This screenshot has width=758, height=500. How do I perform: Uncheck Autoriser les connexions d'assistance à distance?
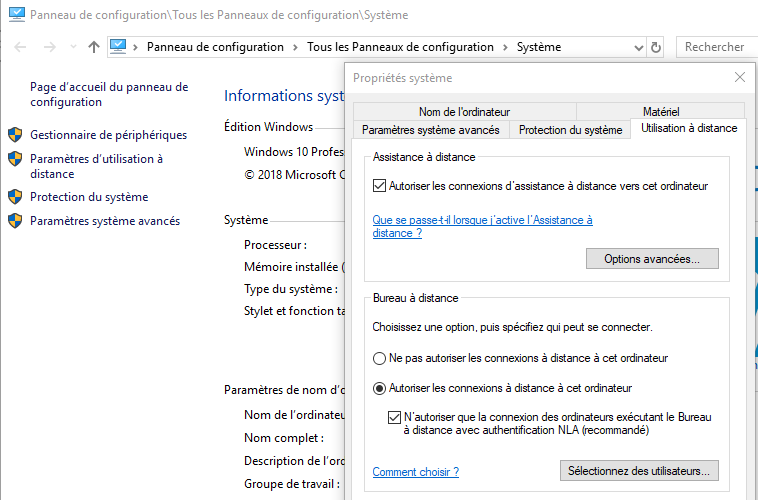tap(379, 186)
